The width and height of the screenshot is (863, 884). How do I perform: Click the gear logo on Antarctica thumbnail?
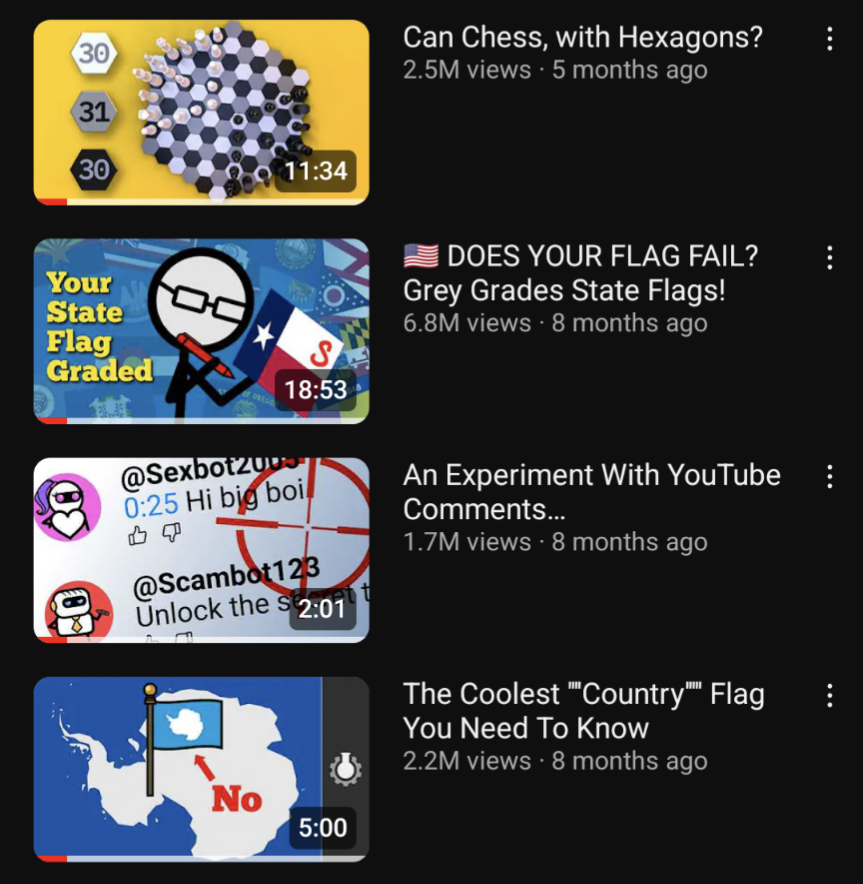[x=345, y=768]
